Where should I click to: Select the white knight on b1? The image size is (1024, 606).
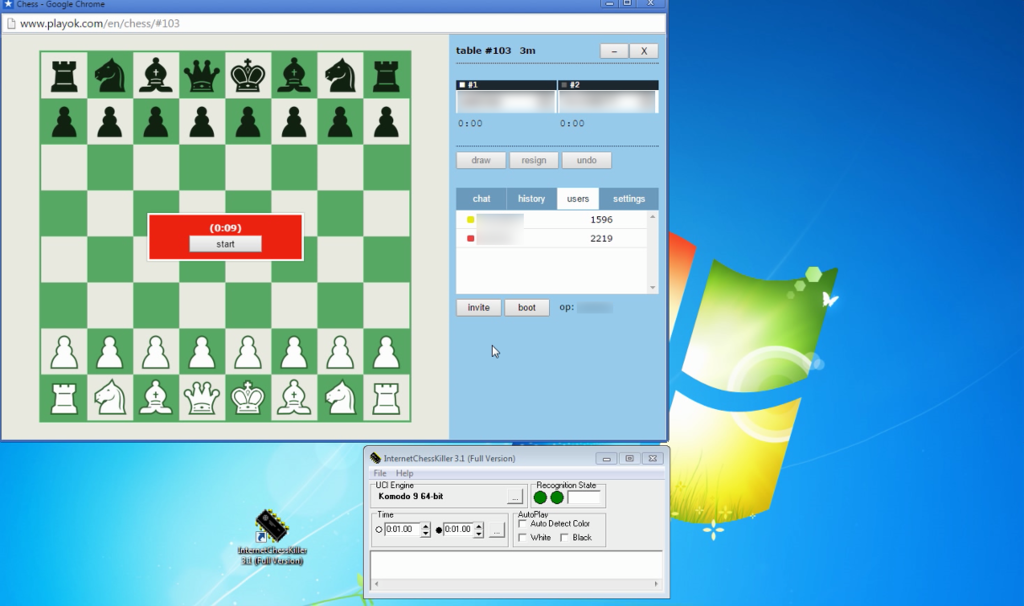(x=110, y=398)
